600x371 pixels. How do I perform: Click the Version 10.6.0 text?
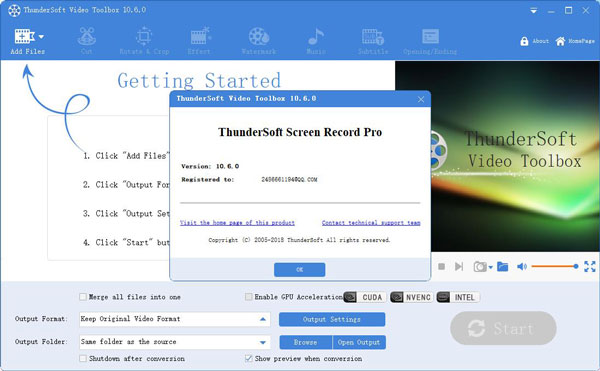tap(210, 166)
